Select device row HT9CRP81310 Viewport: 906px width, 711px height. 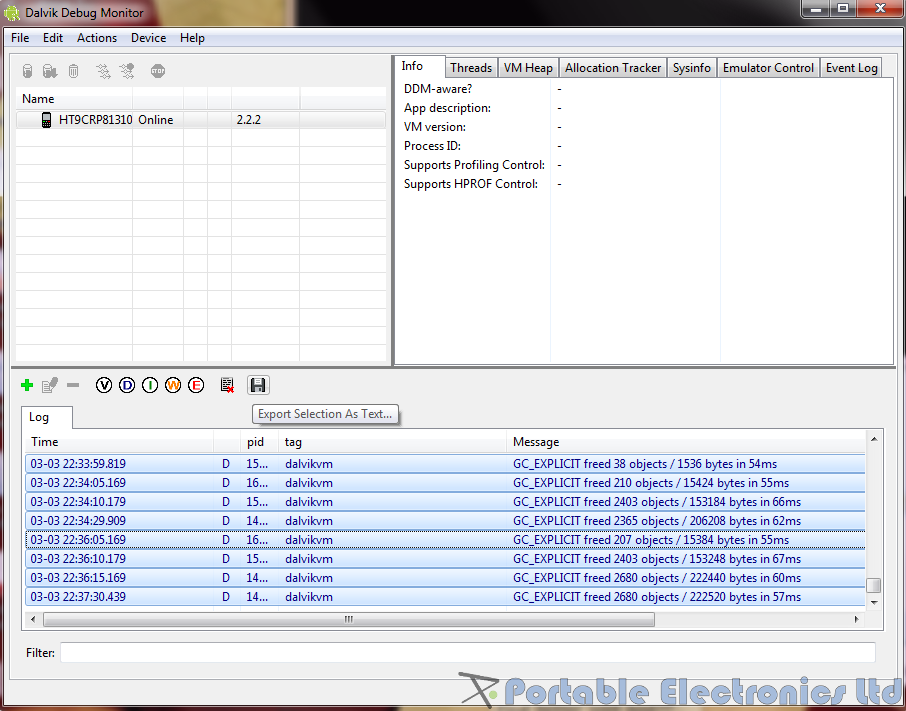tap(201, 120)
